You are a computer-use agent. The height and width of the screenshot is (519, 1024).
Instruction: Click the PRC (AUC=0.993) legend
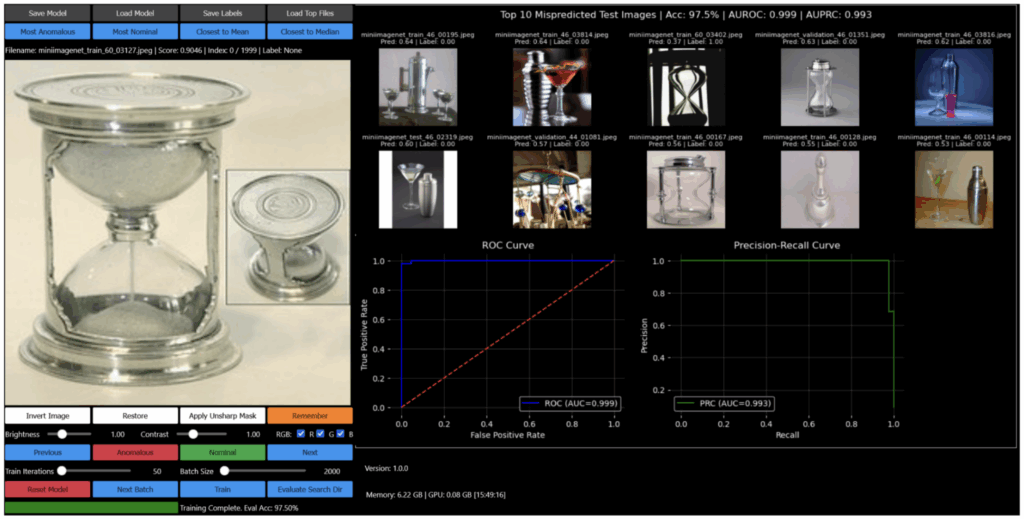point(724,403)
